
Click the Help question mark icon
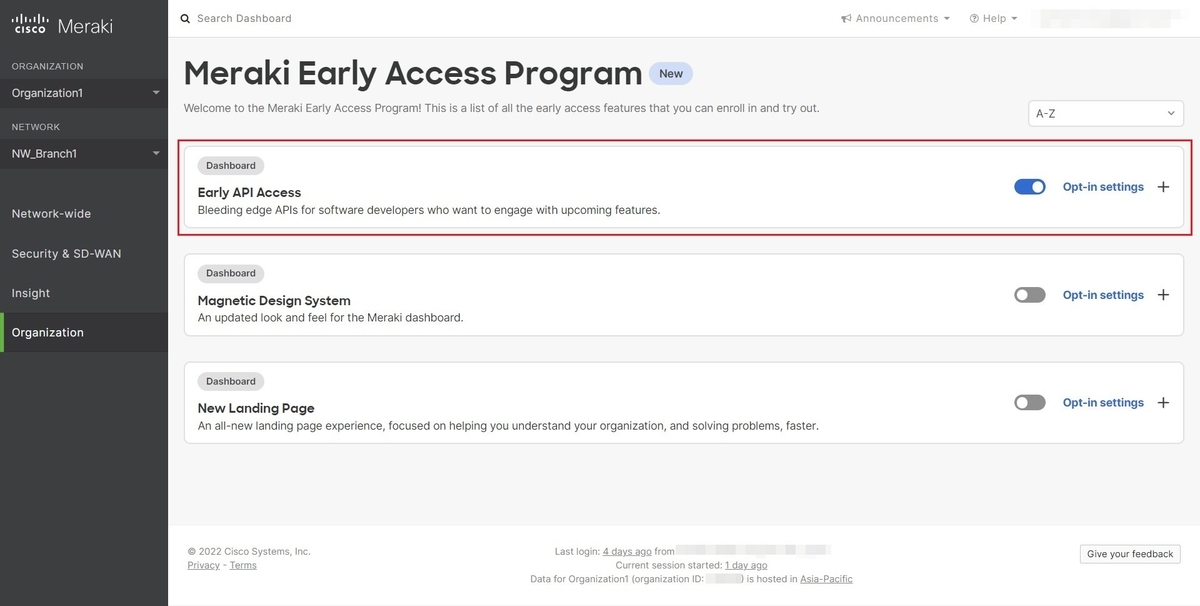tap(973, 18)
